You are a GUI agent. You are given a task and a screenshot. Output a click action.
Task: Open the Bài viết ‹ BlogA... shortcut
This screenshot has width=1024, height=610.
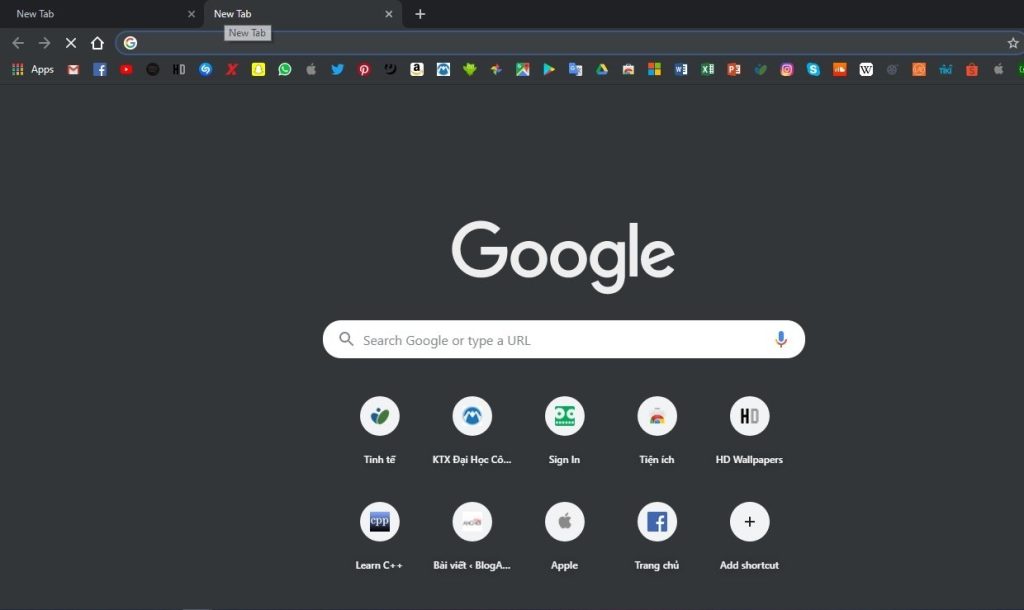pos(472,537)
